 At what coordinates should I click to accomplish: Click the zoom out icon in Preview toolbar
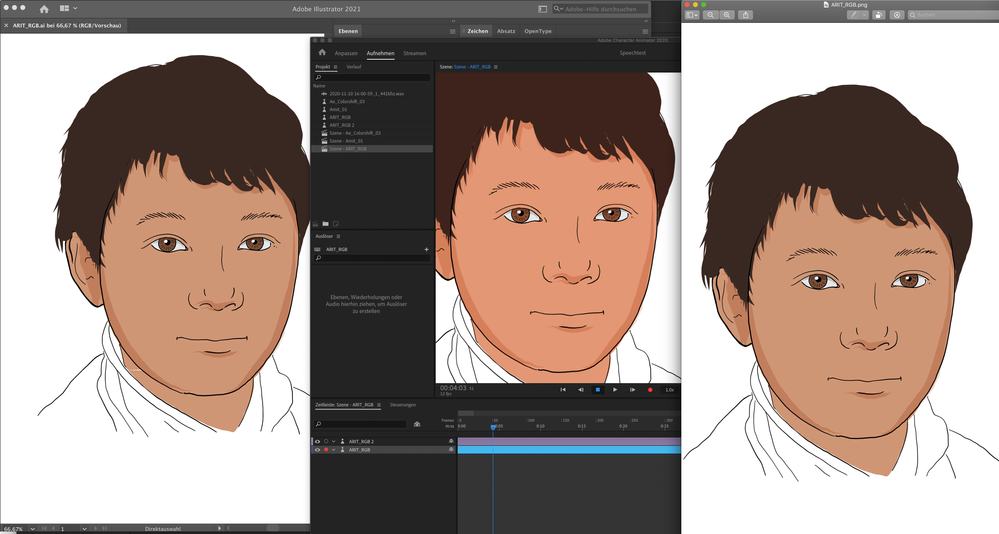(711, 15)
